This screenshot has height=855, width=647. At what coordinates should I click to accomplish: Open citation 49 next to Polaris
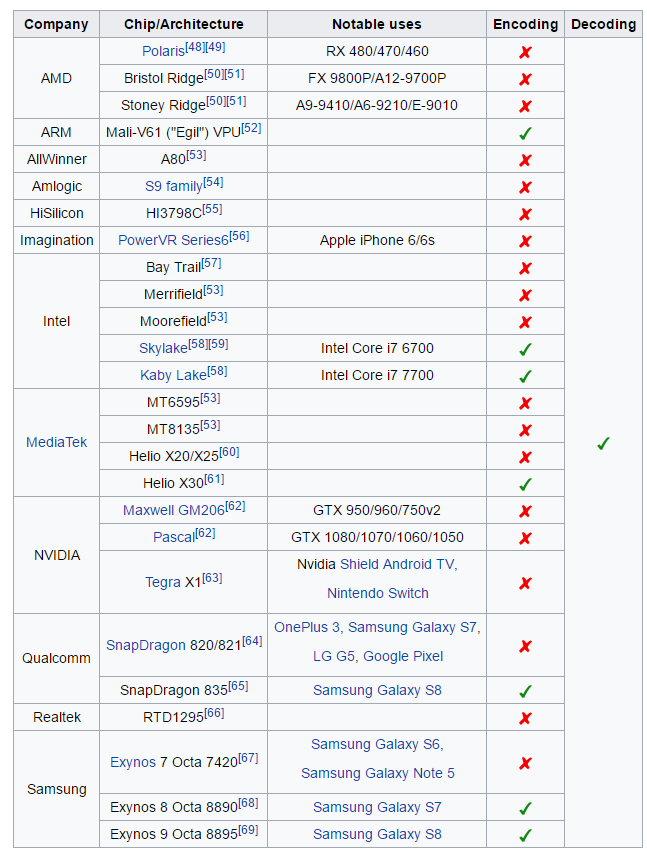click(x=215, y=47)
